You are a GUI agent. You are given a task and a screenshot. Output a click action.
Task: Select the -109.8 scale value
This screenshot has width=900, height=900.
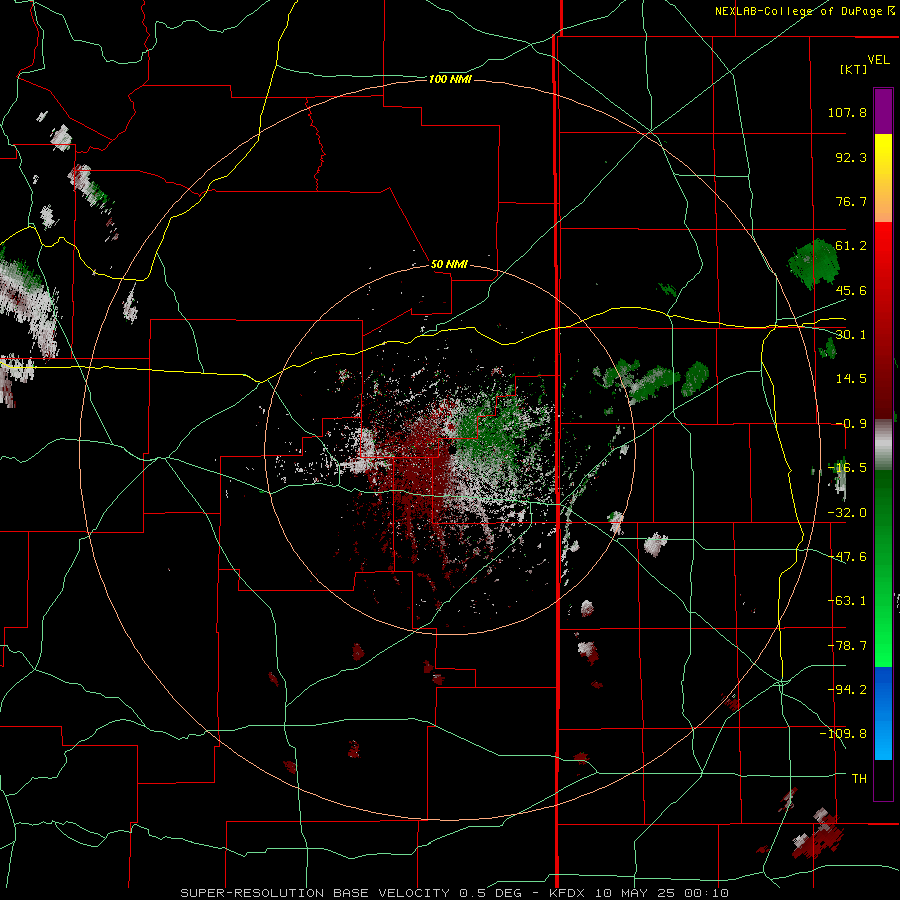coord(843,734)
